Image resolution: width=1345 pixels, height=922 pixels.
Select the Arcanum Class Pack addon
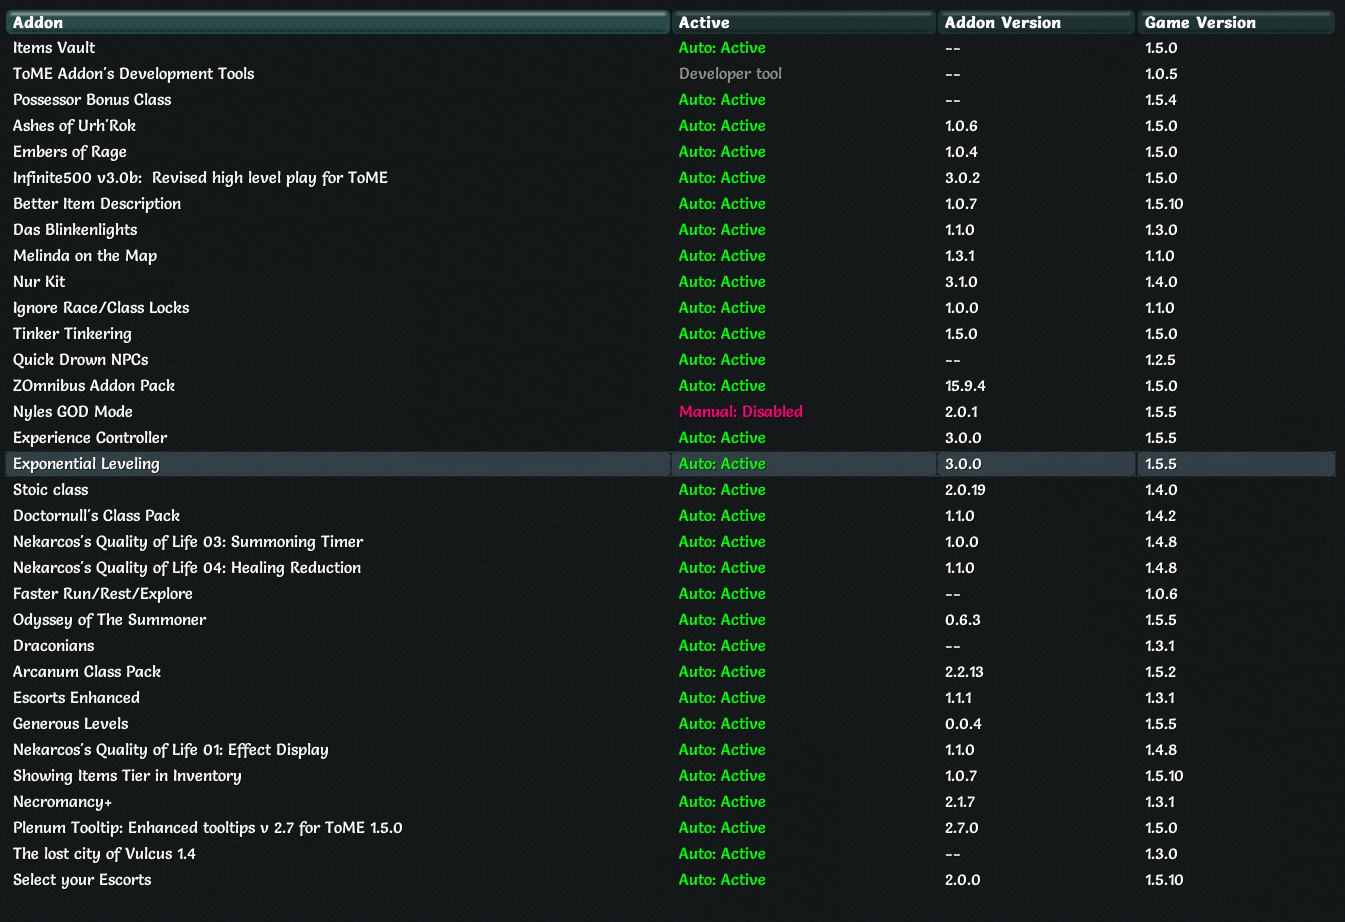tap(87, 672)
